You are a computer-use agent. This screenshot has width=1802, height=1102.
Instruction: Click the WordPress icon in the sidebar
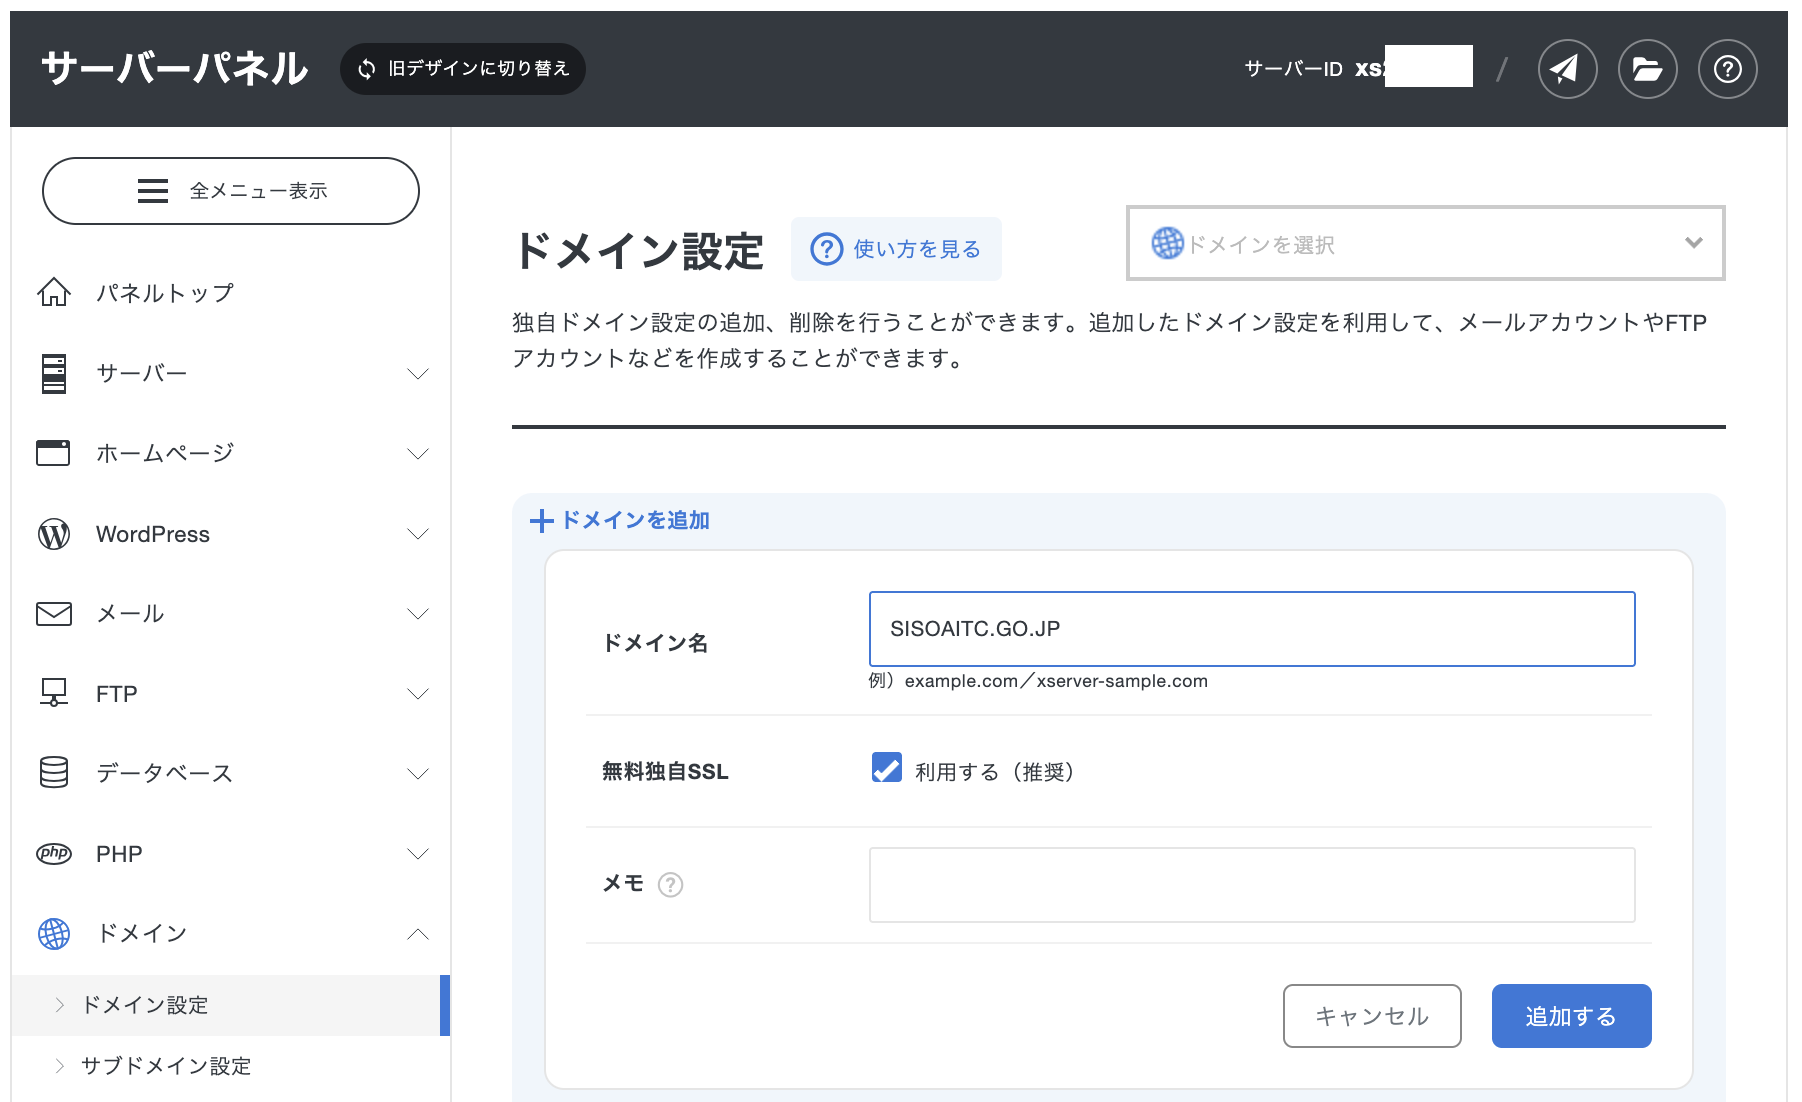[x=54, y=533]
